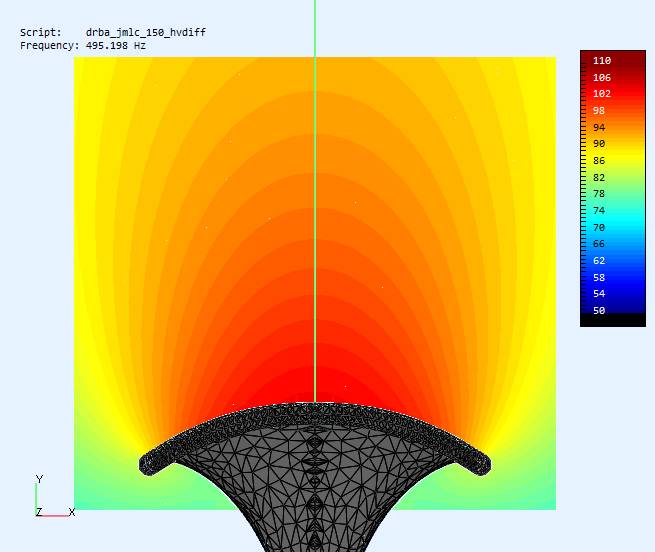
Task: Click the 110 value on color legend
Action: click(x=602, y=61)
